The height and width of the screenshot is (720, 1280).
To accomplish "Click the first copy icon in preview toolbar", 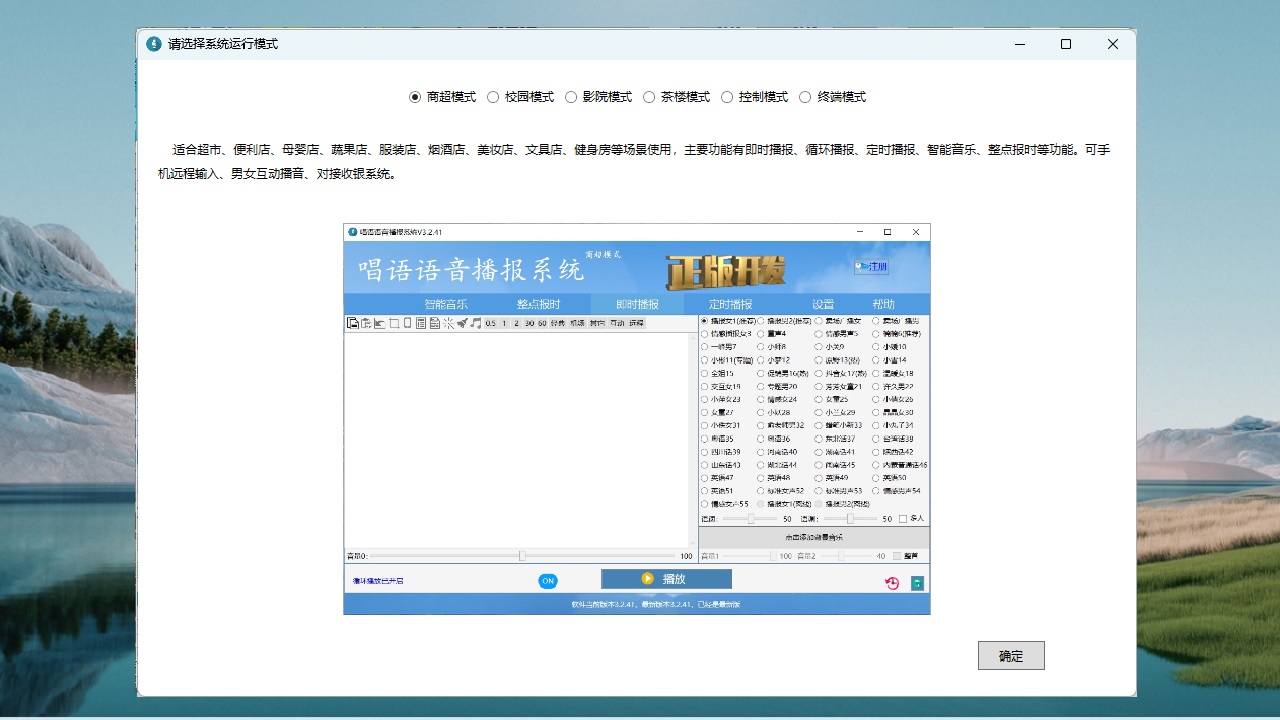I will [353, 323].
